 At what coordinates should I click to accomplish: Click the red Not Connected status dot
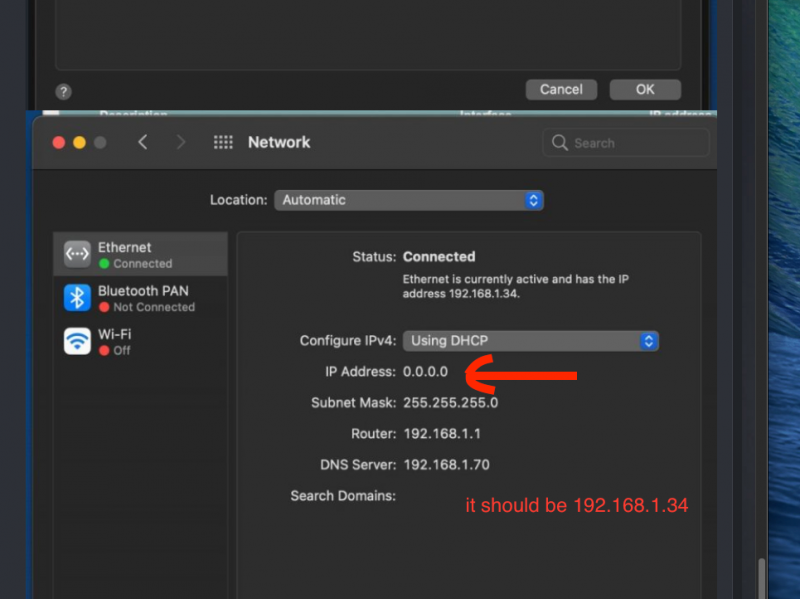pos(104,307)
